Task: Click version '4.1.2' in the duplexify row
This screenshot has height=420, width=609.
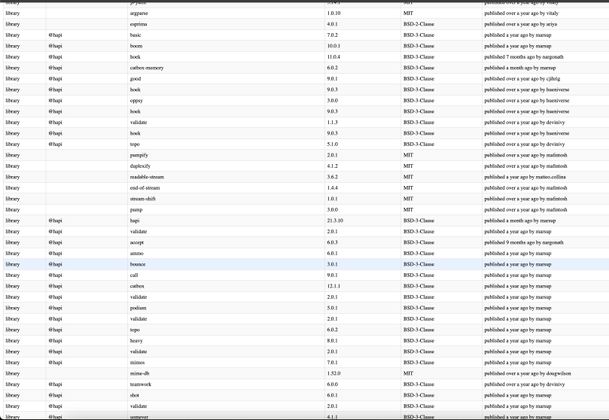Action: 332,166
